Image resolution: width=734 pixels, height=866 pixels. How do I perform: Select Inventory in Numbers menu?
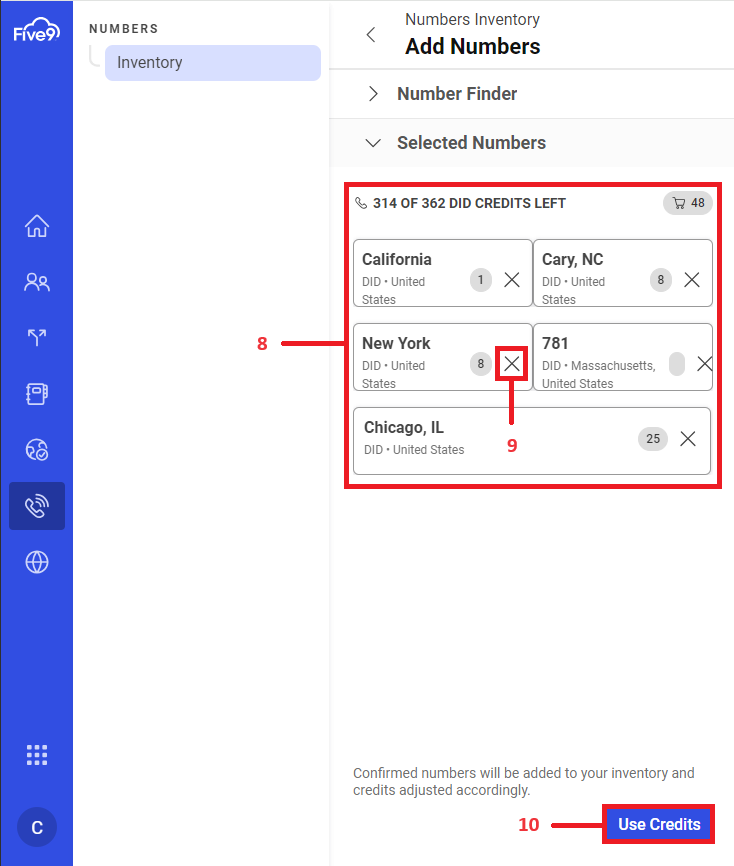pyautogui.click(x=213, y=63)
